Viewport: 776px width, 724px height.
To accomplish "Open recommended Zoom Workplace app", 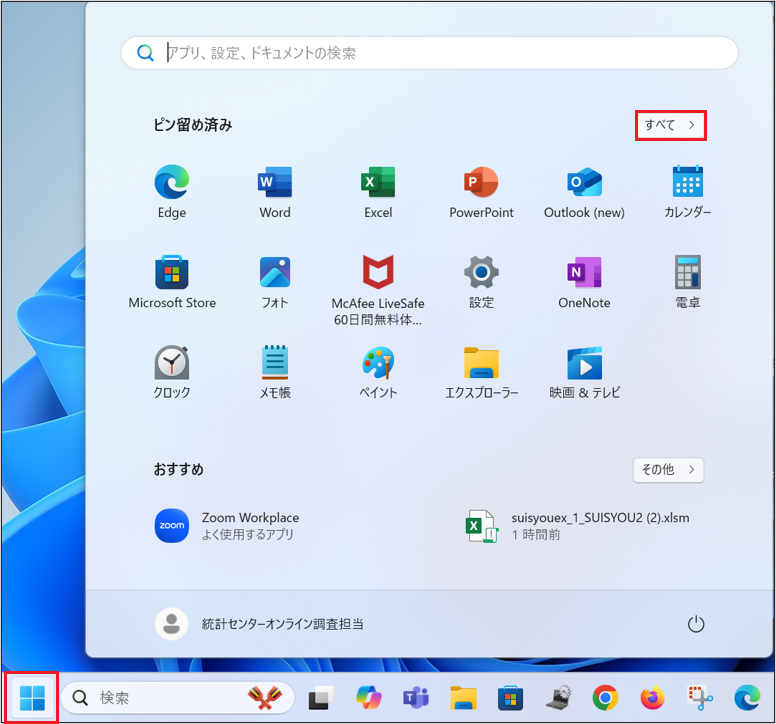I will pyautogui.click(x=228, y=526).
